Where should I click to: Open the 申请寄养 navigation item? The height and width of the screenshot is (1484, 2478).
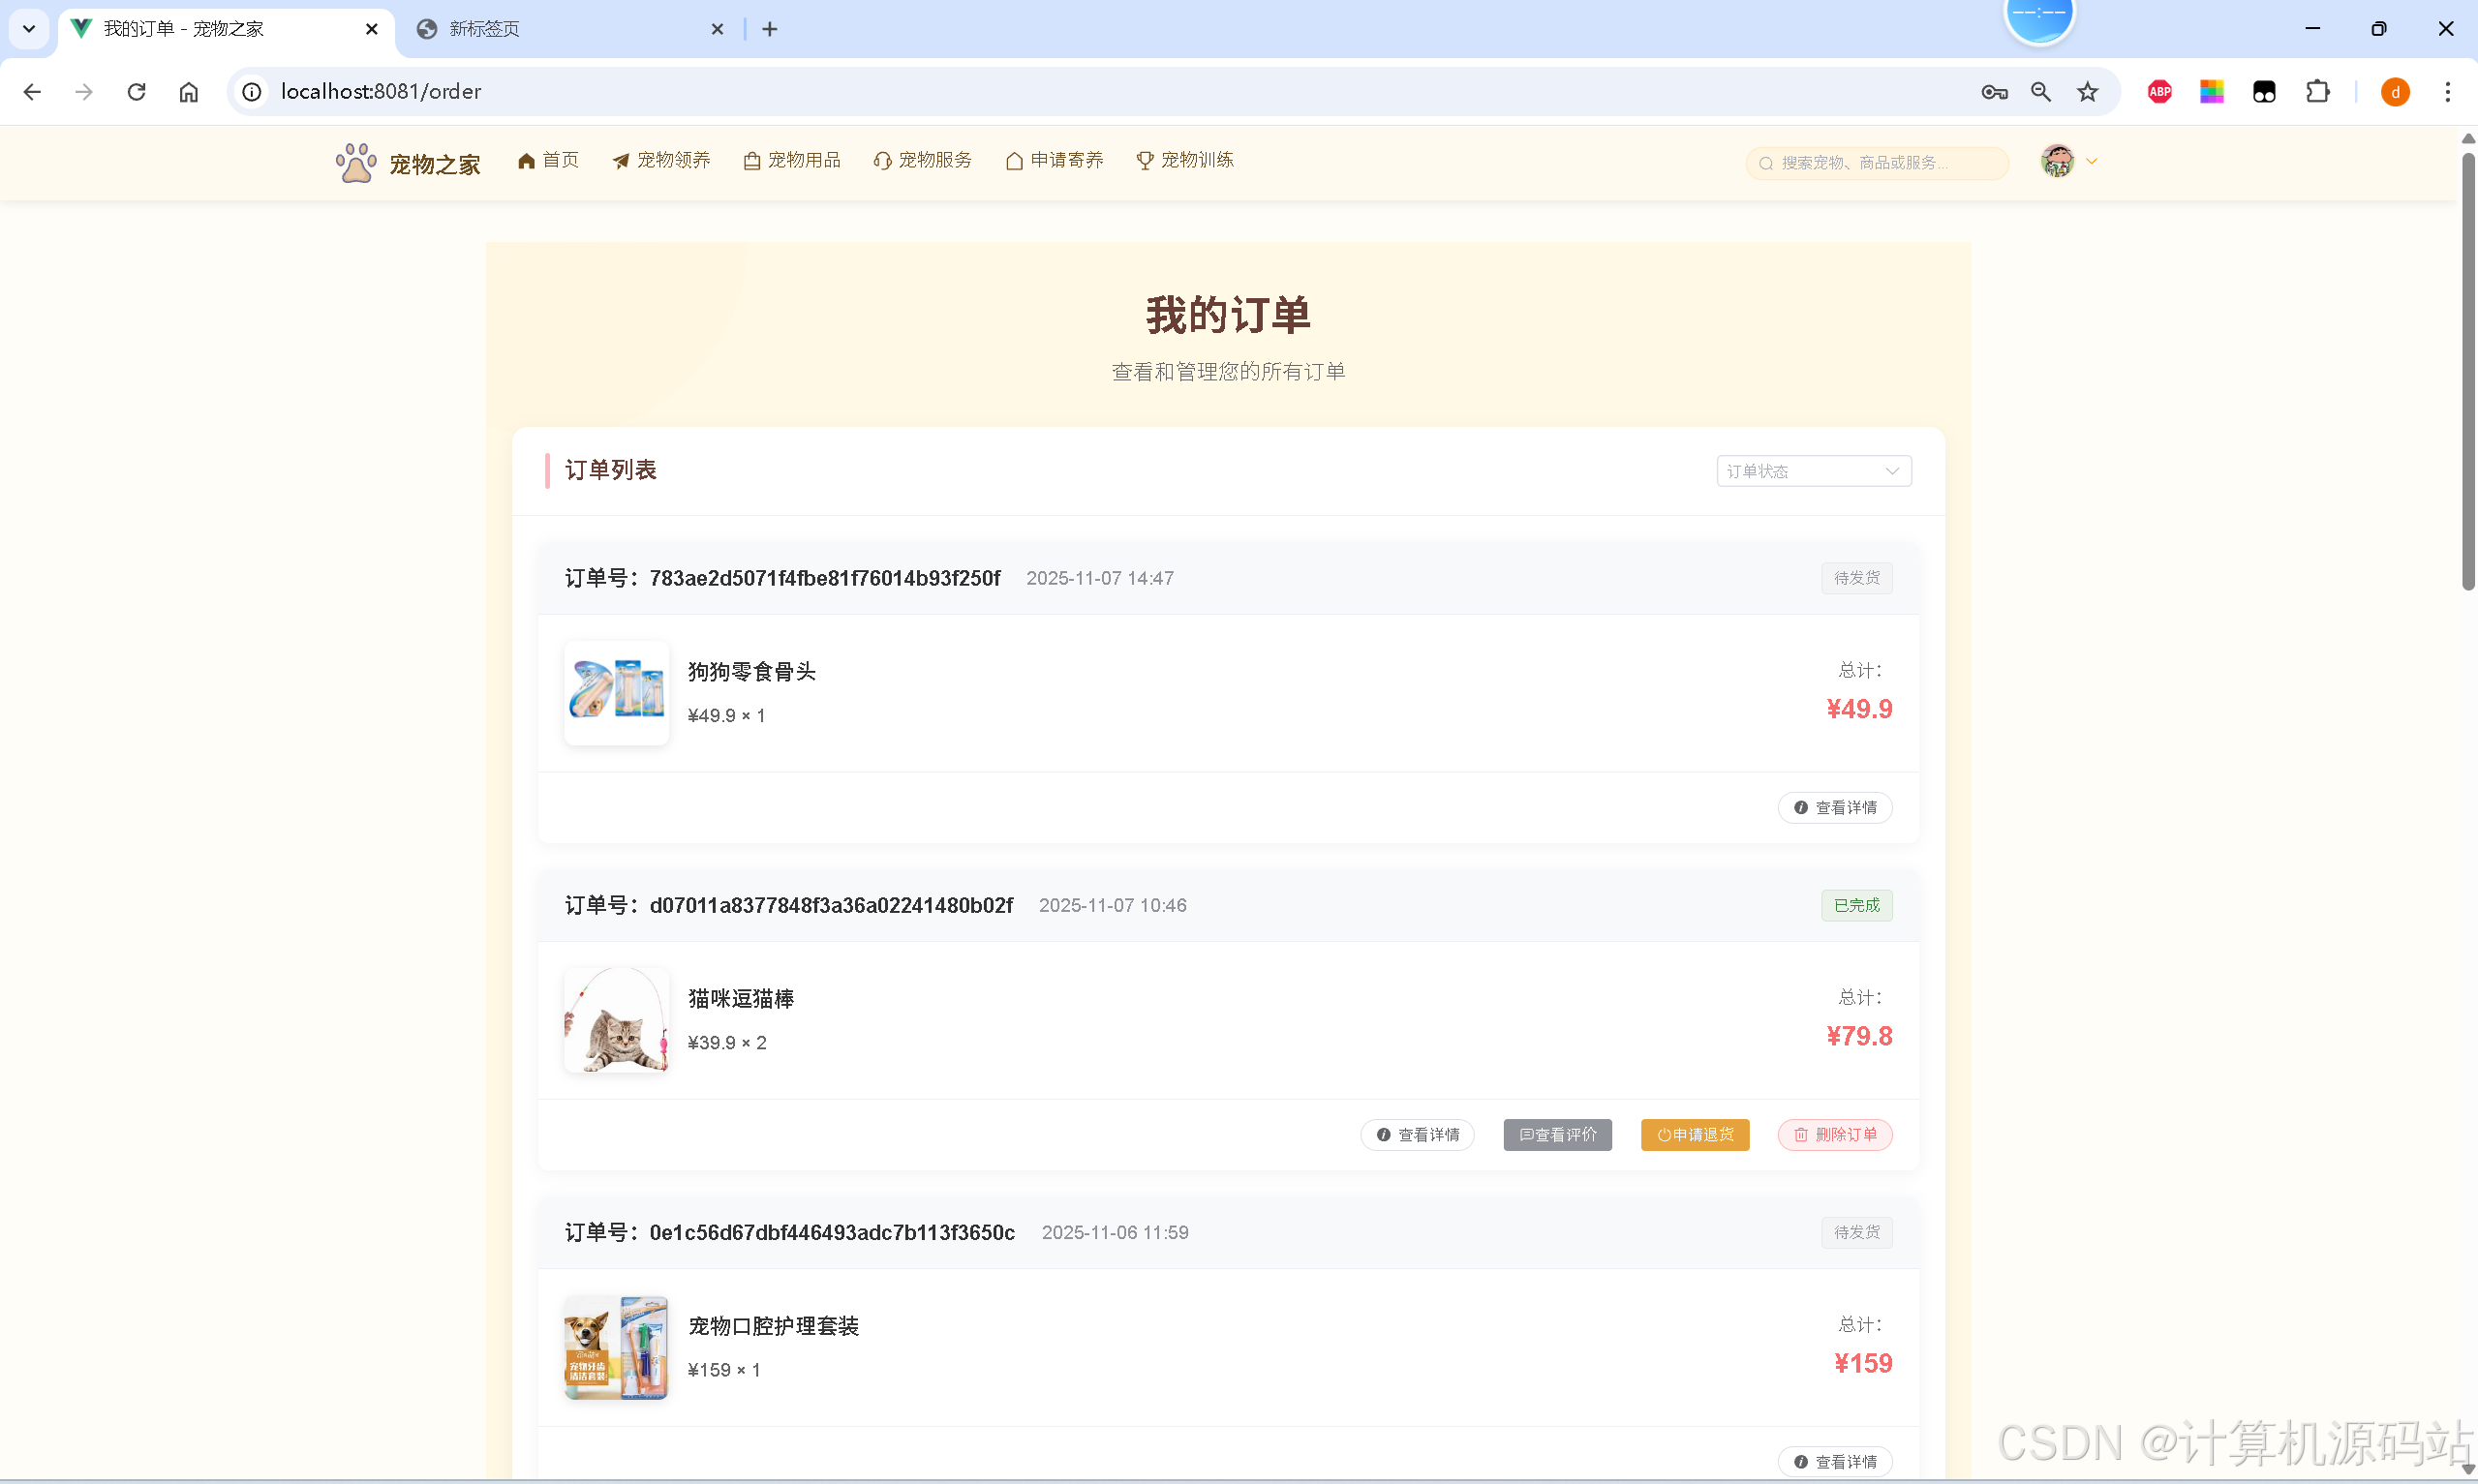pos(1054,160)
